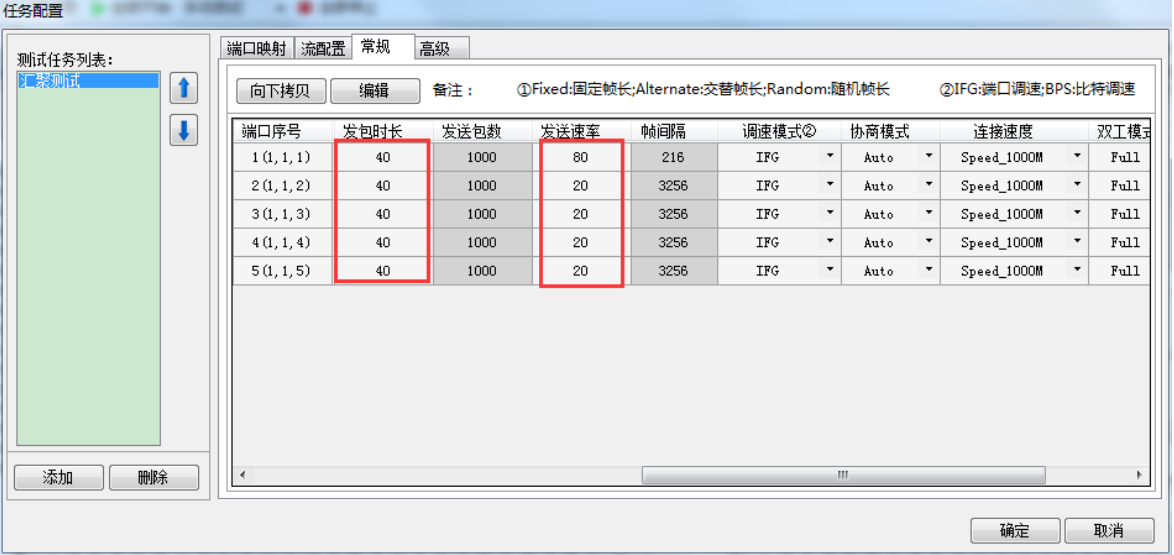Click the blue move-up arrow icon
Image resolution: width=1174 pixels, height=555 pixels.
[x=183, y=88]
